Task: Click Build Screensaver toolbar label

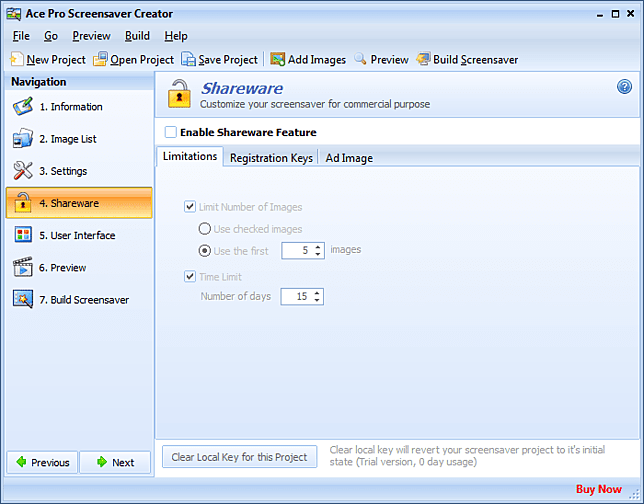Action: coord(475,60)
